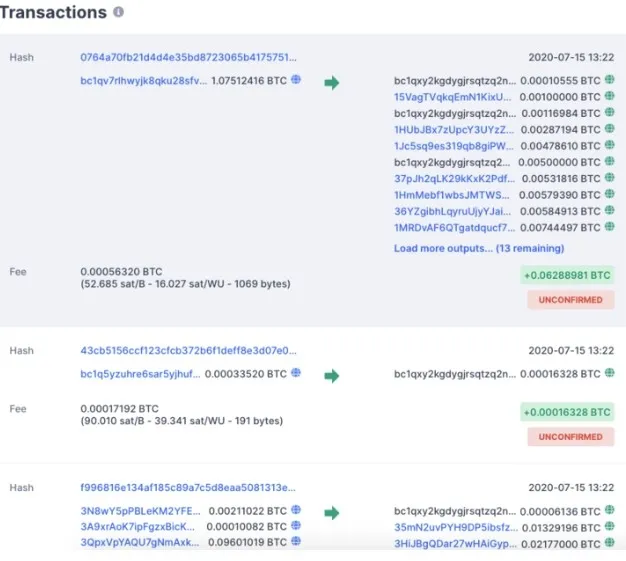Image resolution: width=626 pixels, height=561 pixels.
Task: Click globe icon next to 0.00033520 BTC input
Action: [295, 373]
